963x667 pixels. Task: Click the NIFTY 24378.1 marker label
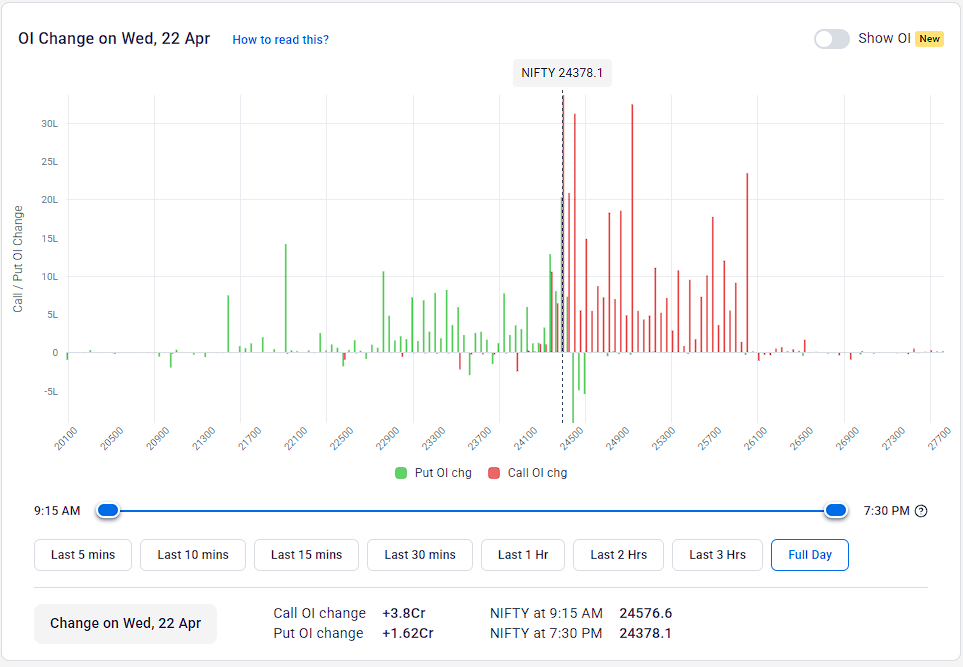[x=562, y=72]
